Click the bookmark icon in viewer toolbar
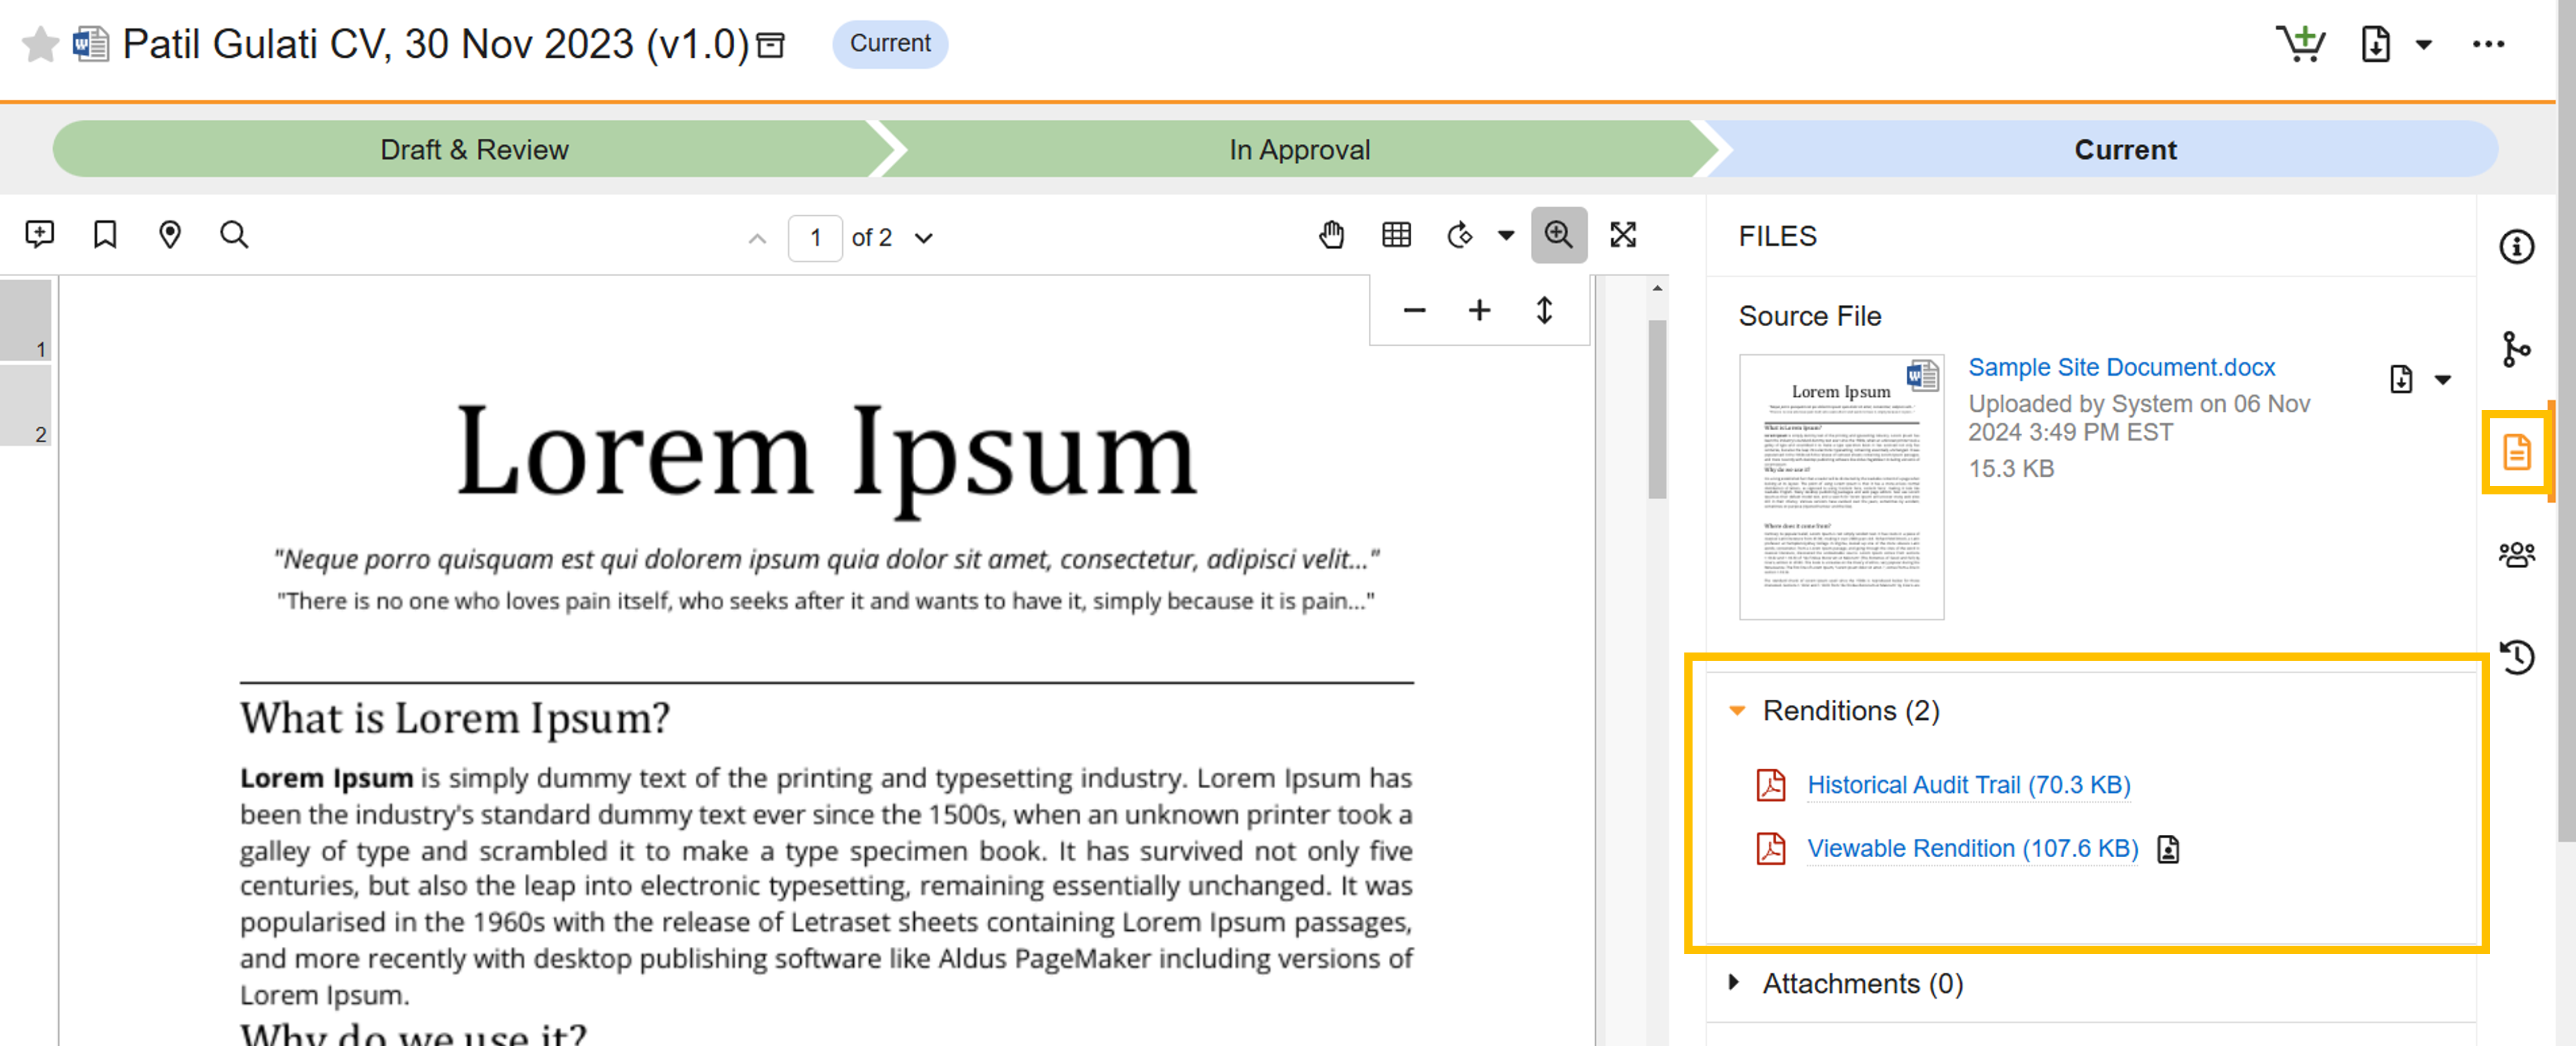 105,235
